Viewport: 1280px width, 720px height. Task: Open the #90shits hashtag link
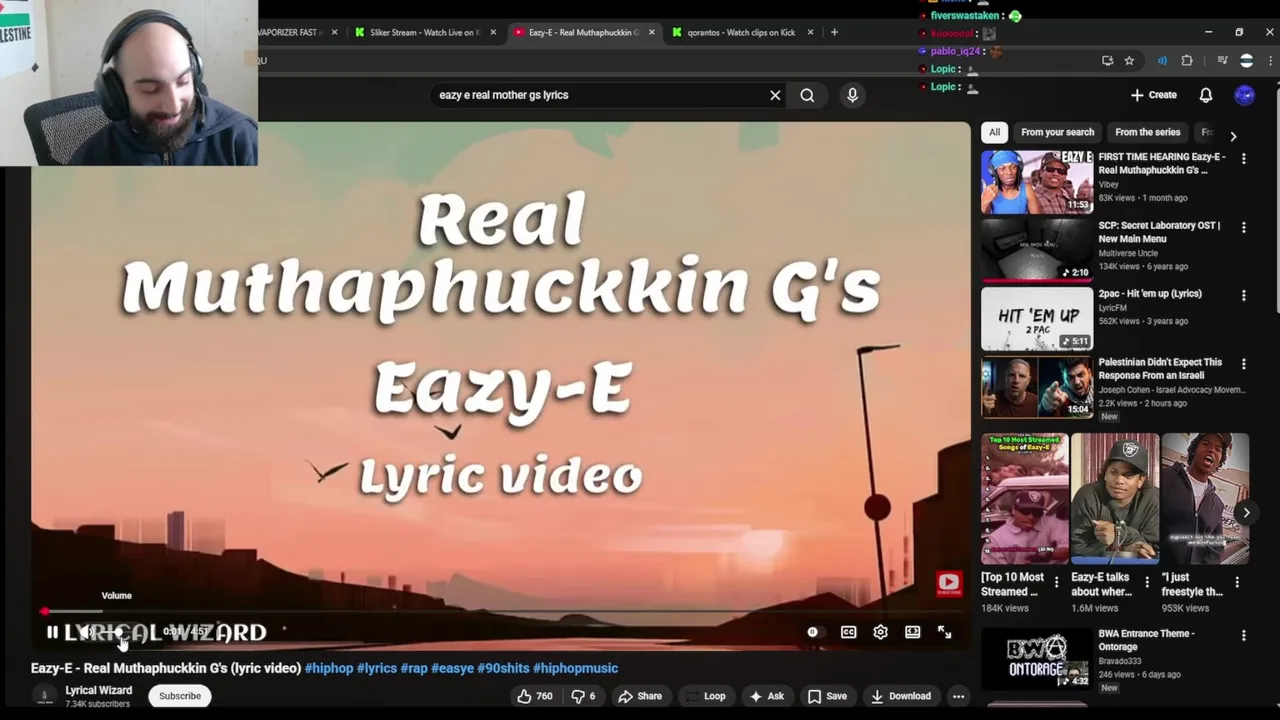point(503,668)
